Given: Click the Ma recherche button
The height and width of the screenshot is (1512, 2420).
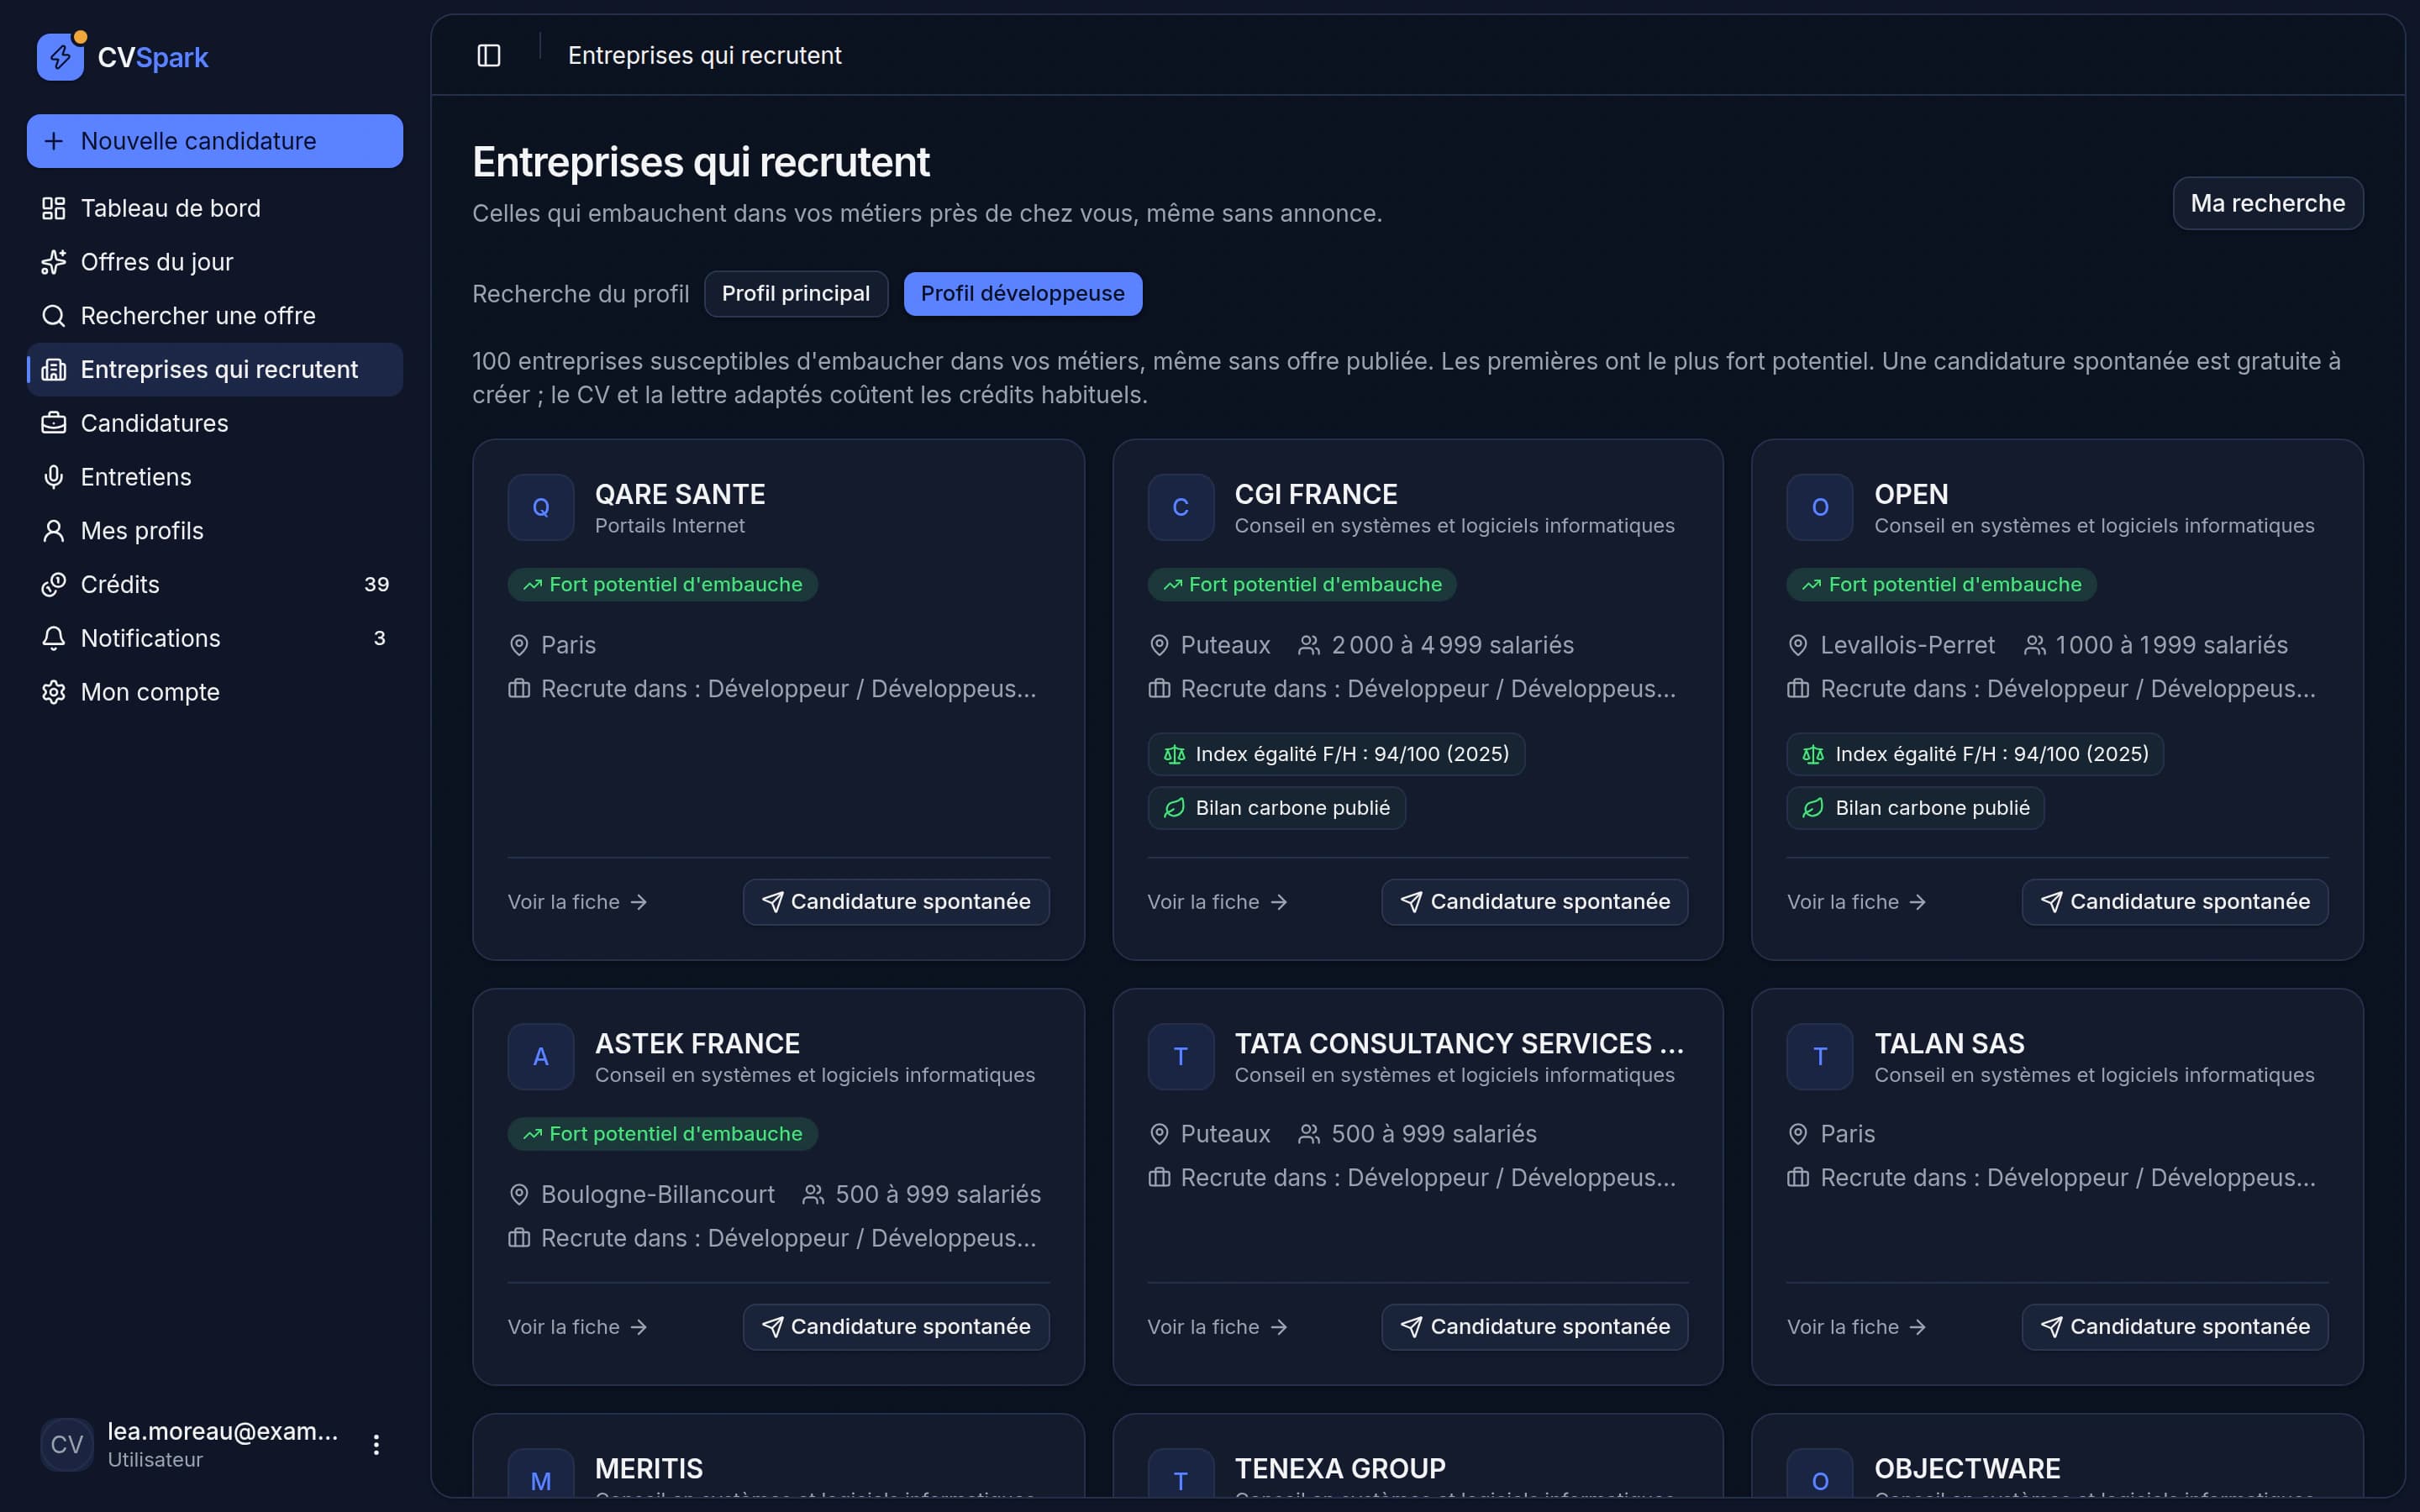Looking at the screenshot, I should pos(2268,203).
